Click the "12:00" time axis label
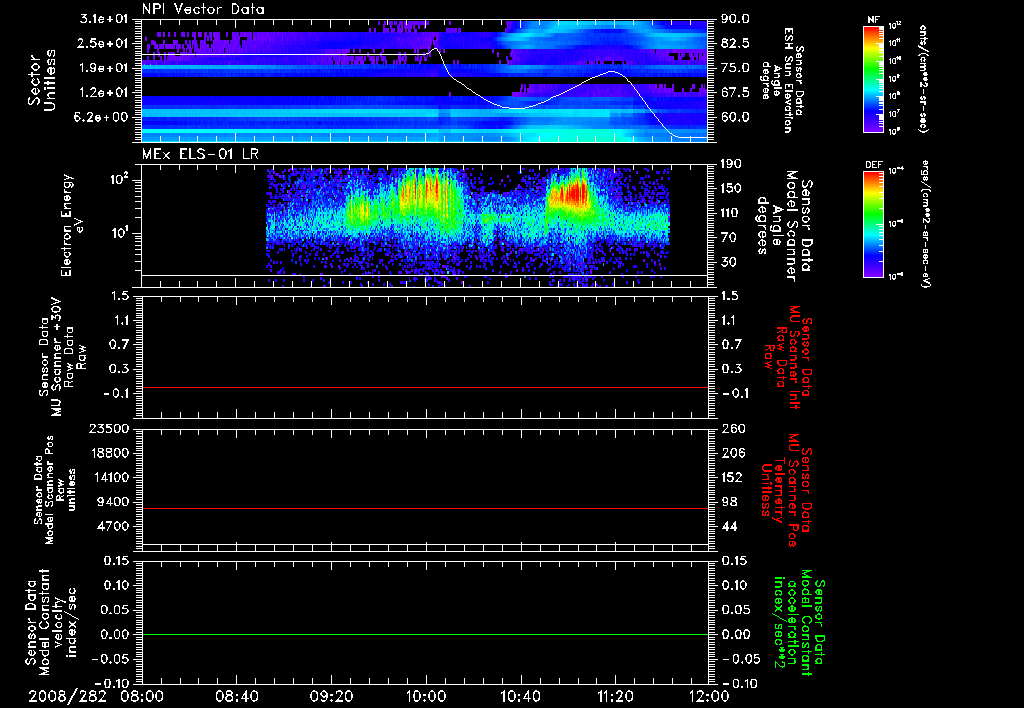The height and width of the screenshot is (708, 1024). 709,696
